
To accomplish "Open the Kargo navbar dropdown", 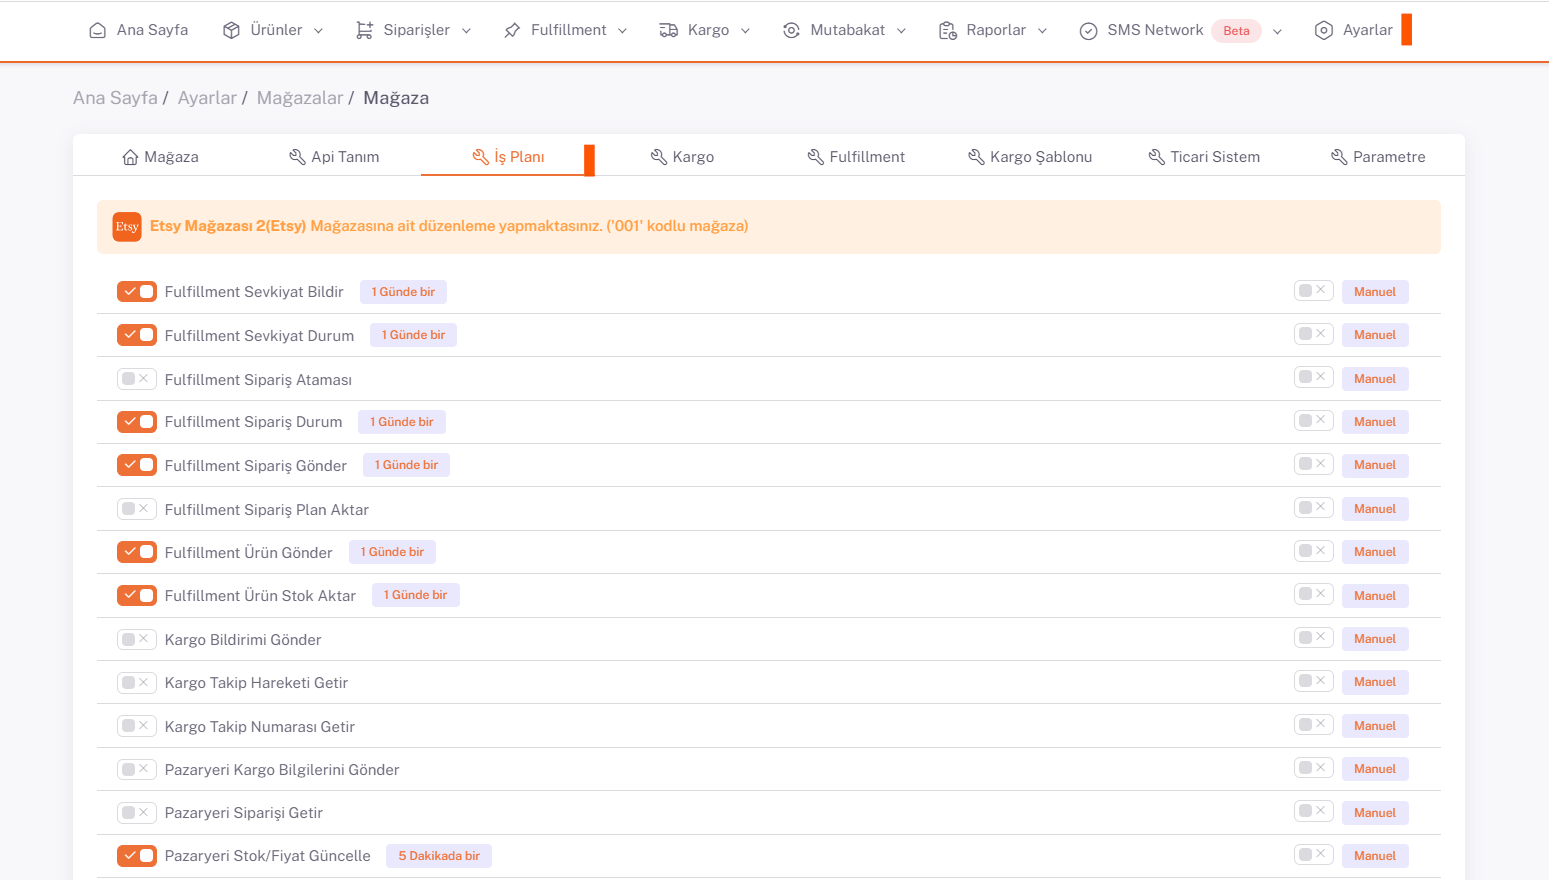I will (x=745, y=31).
